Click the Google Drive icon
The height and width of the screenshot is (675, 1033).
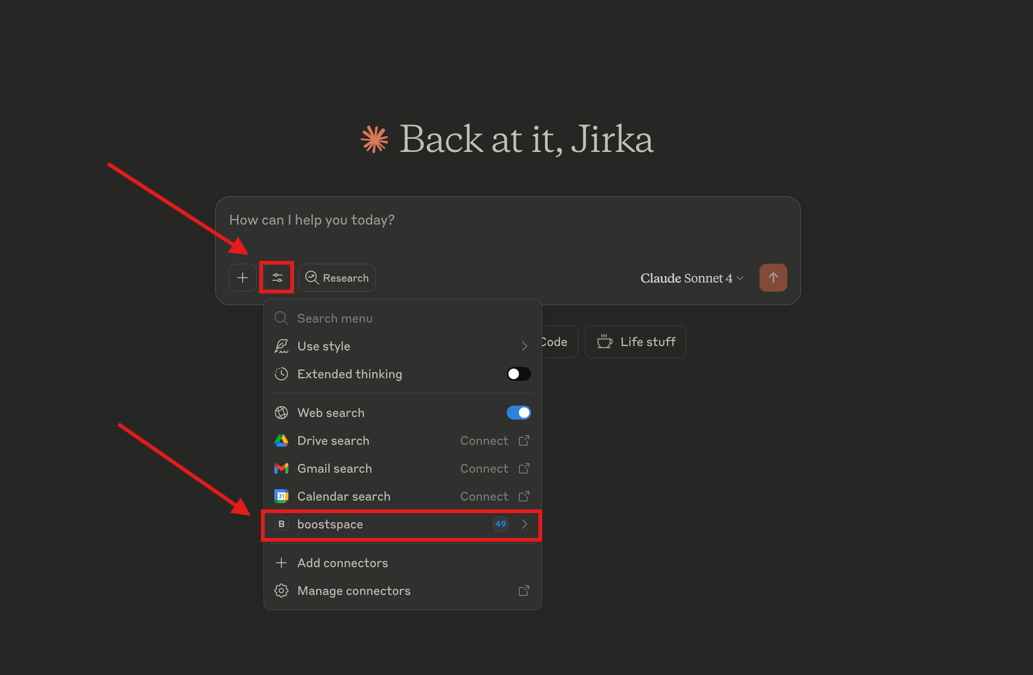pyautogui.click(x=281, y=441)
